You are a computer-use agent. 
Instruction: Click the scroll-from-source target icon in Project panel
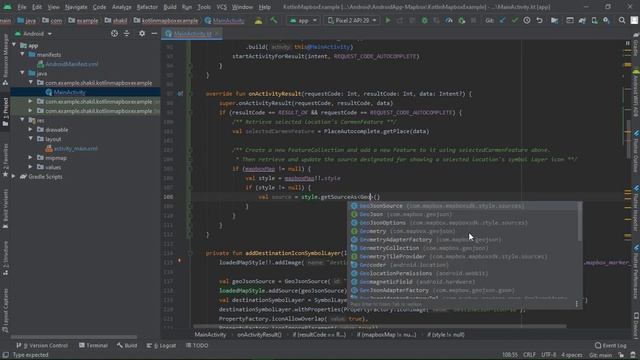pyautogui.click(x=114, y=33)
